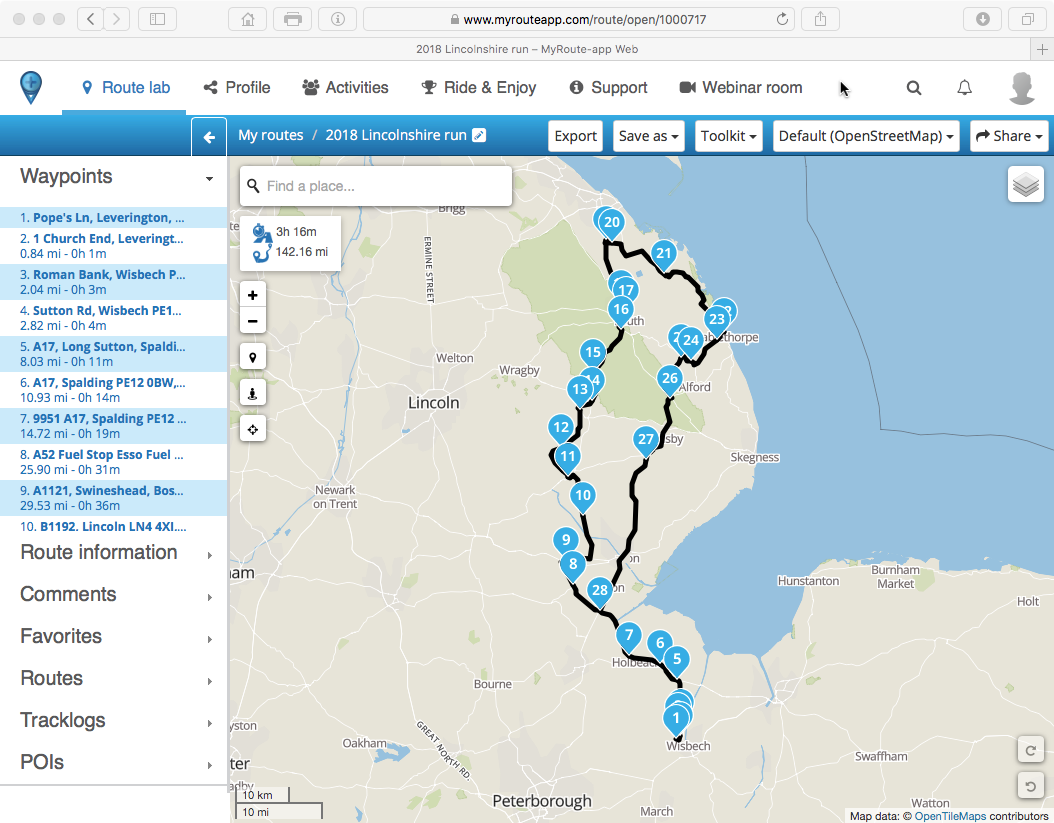Open the Save as dropdown
The image size is (1054, 823).
[649, 136]
